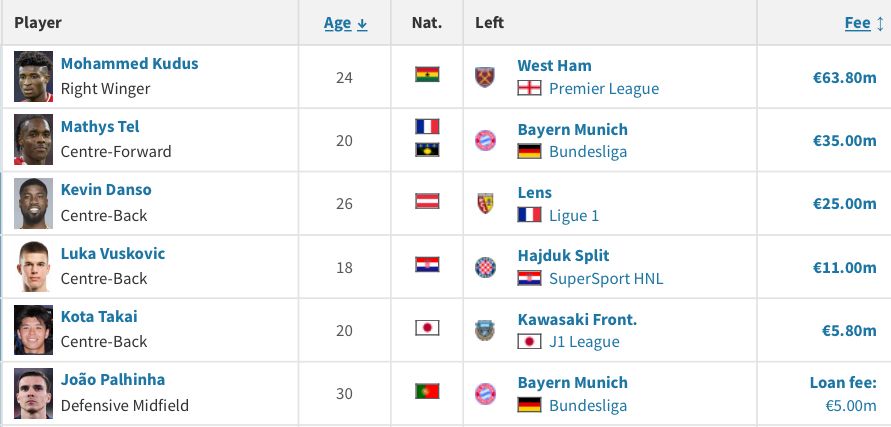
Task: Click the Kawasaki Front. club name
Action: 577,320
